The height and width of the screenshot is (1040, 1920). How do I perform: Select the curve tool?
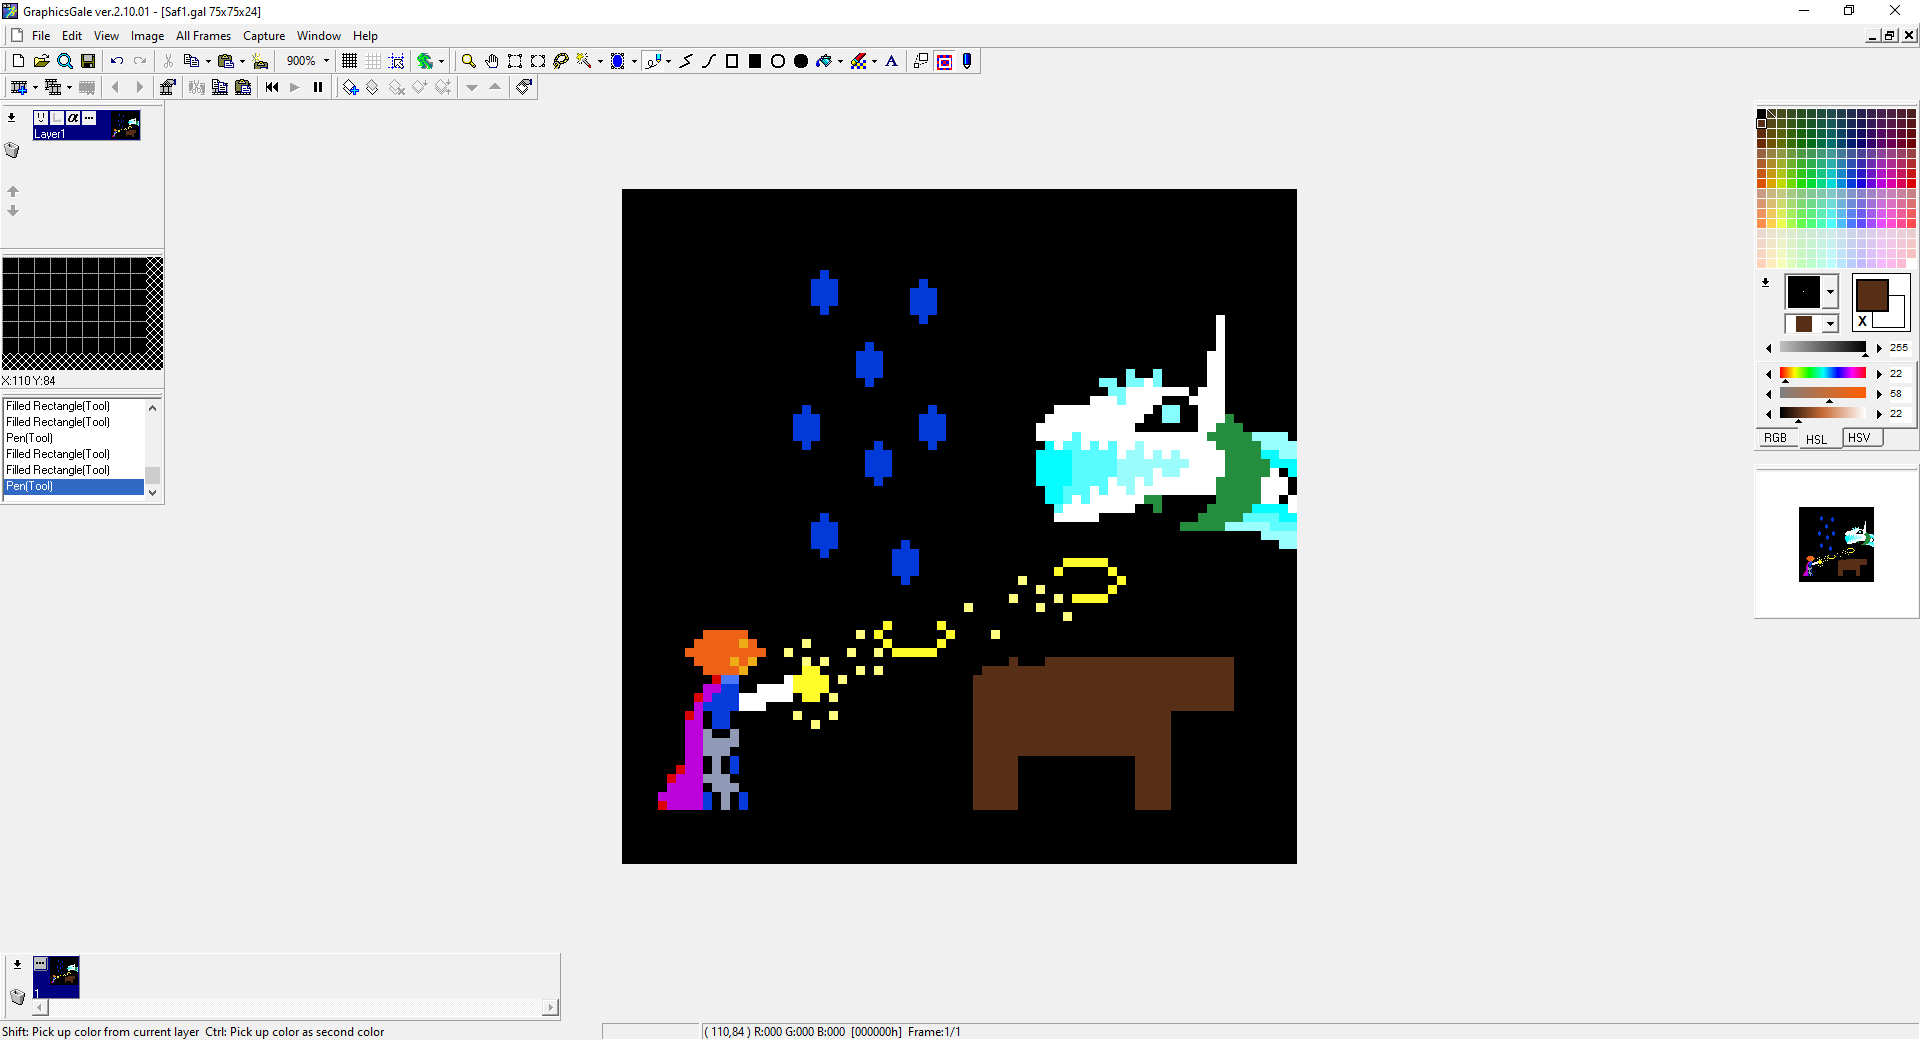[709, 61]
